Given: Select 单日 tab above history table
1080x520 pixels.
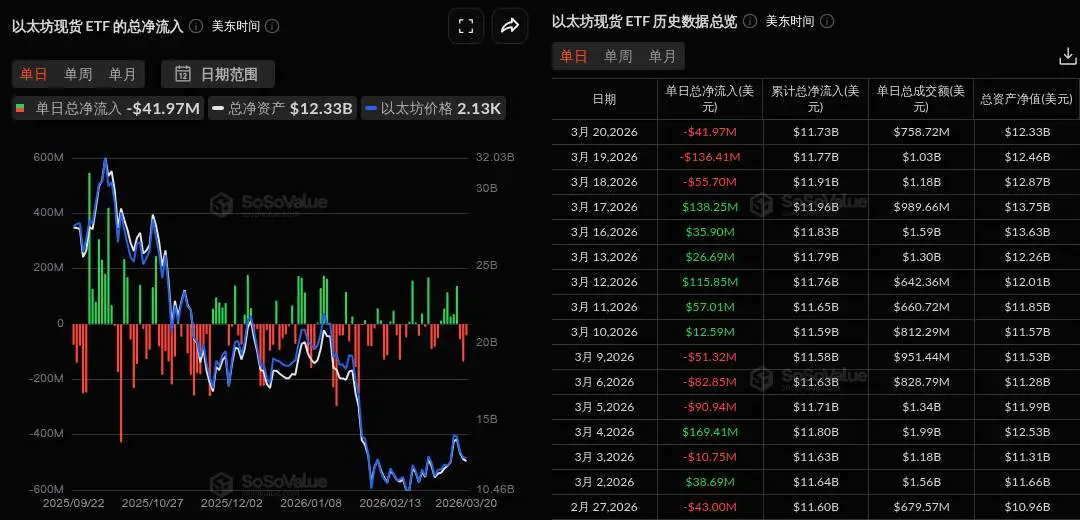Looking at the screenshot, I should coord(574,56).
